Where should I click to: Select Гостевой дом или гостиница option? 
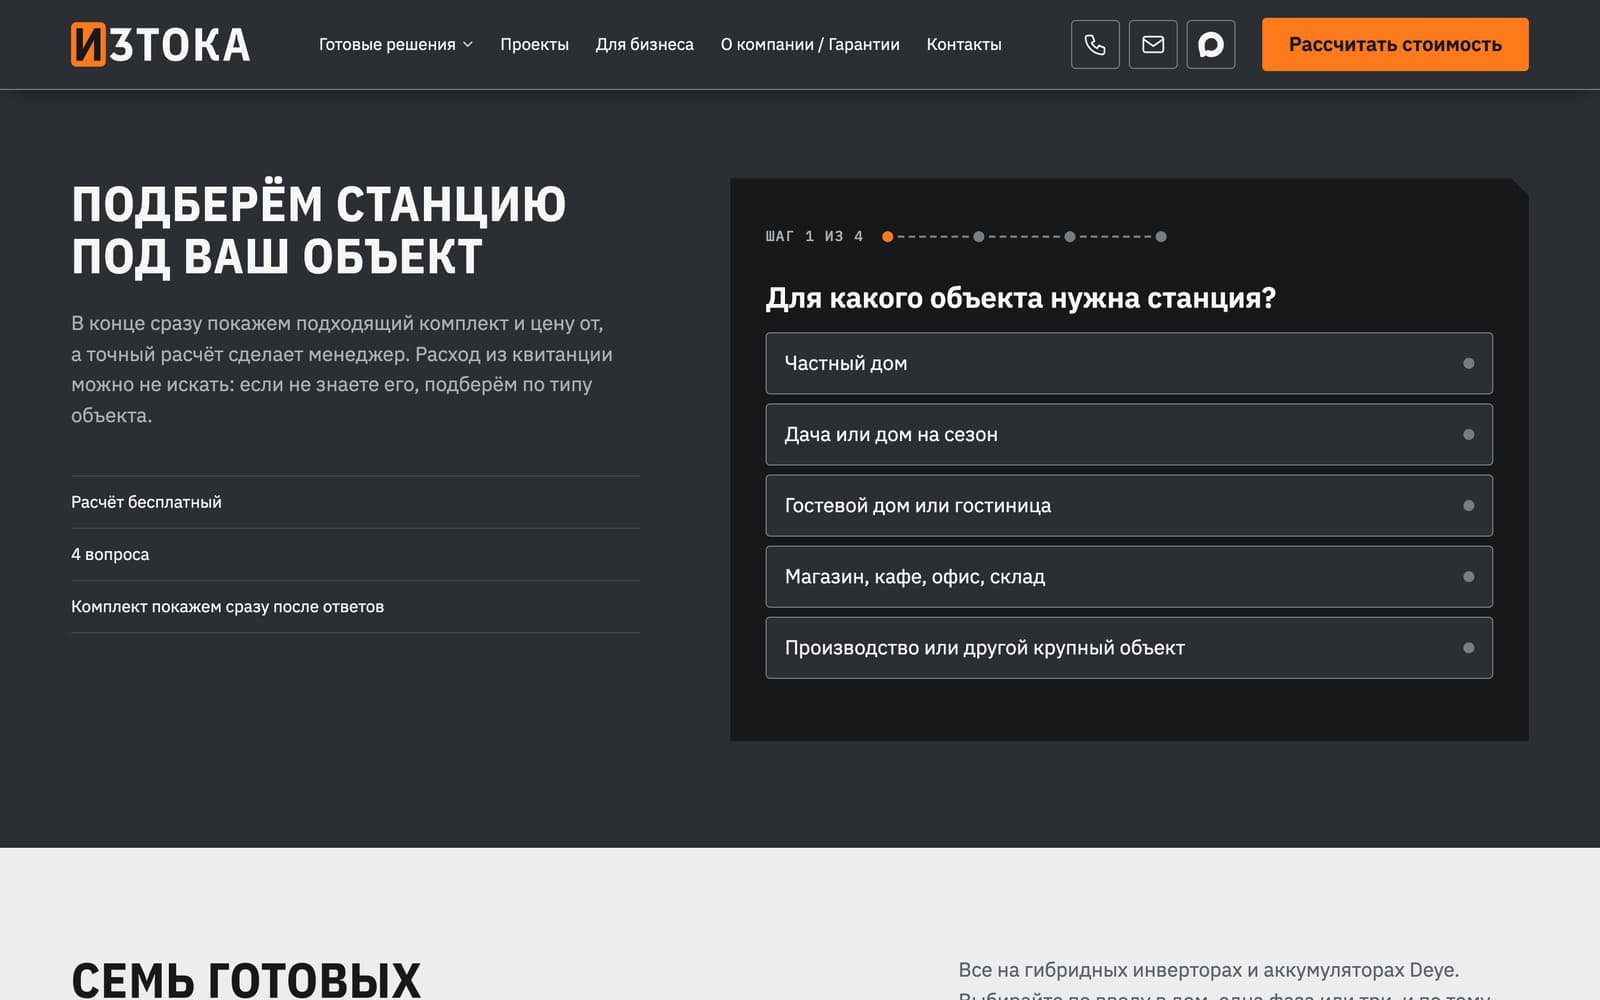pyautogui.click(x=1129, y=505)
